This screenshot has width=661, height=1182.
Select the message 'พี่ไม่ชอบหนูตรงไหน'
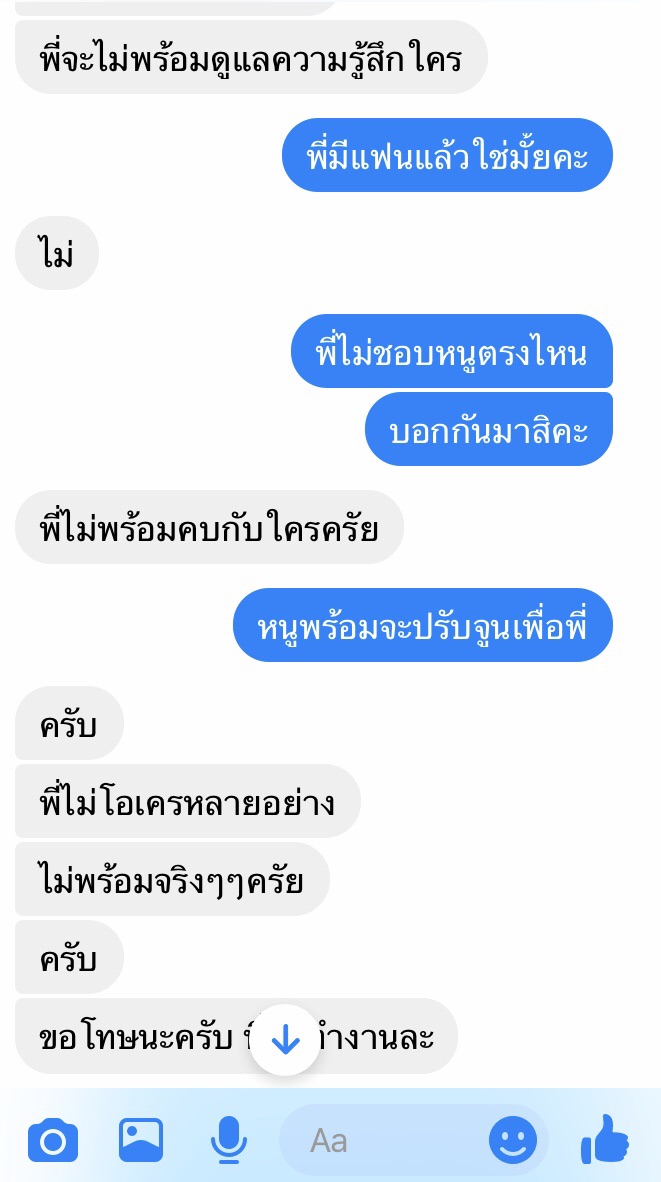452,351
